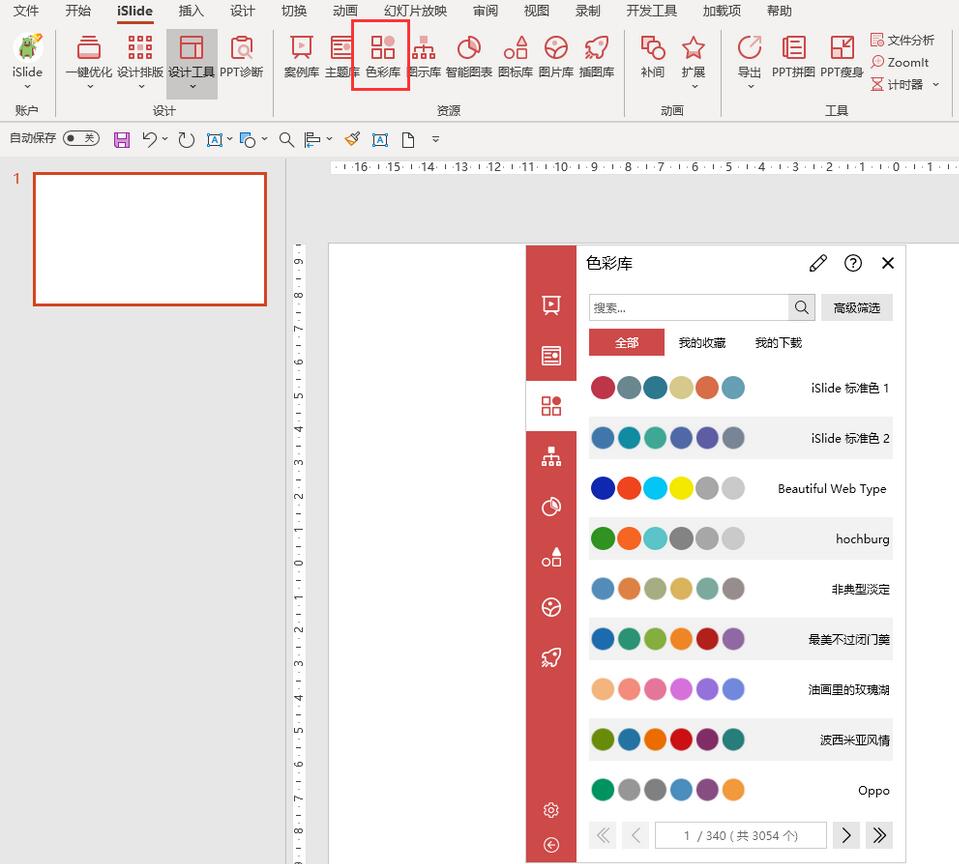Select the 案例库 icon in the panel sidebar
Screen dimensions: 959x864
coord(551,305)
